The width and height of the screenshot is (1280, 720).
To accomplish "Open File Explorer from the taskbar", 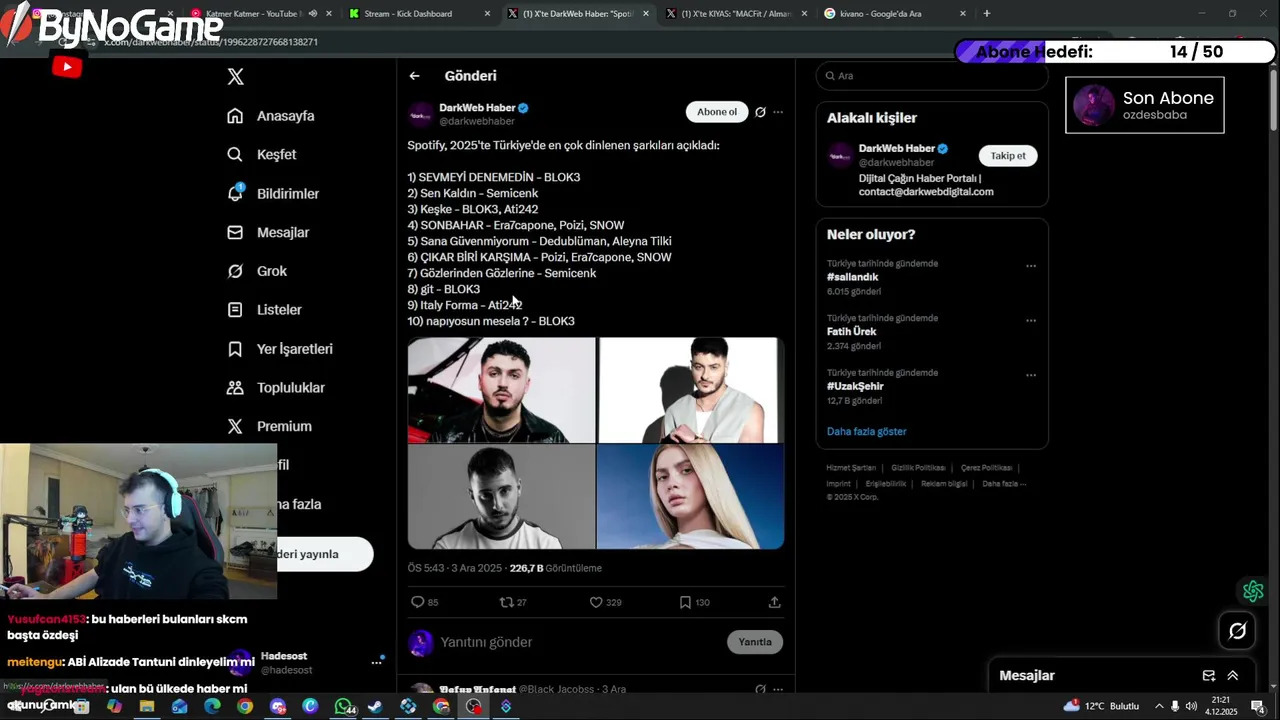I will click(x=147, y=707).
